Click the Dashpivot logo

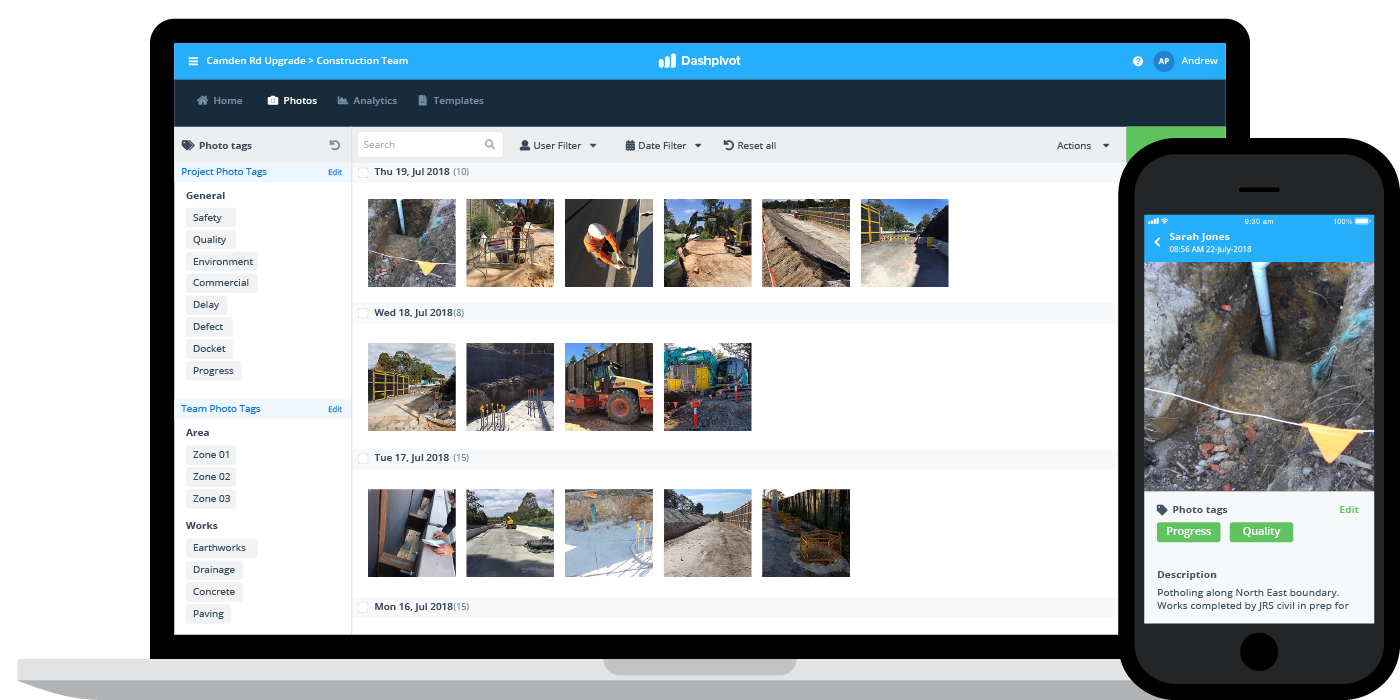(x=699, y=61)
